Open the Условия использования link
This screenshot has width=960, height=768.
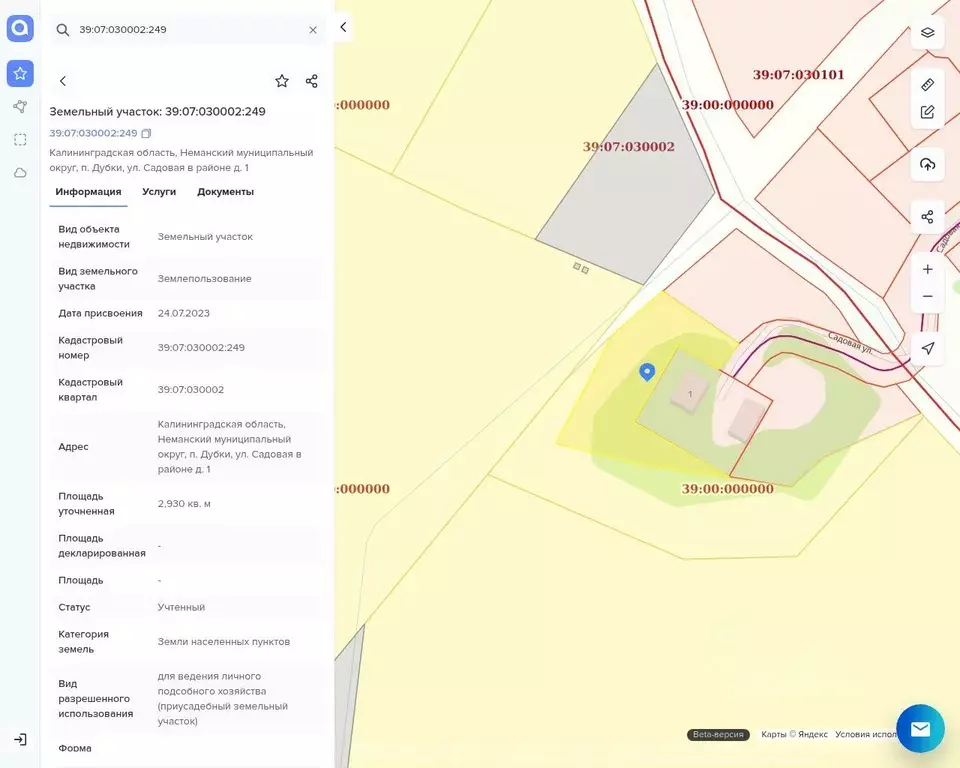pyautogui.click(x=866, y=734)
